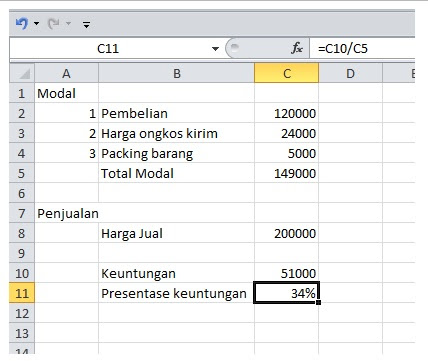Select column C header
The height and width of the screenshot is (361, 428).
pyautogui.click(x=286, y=73)
